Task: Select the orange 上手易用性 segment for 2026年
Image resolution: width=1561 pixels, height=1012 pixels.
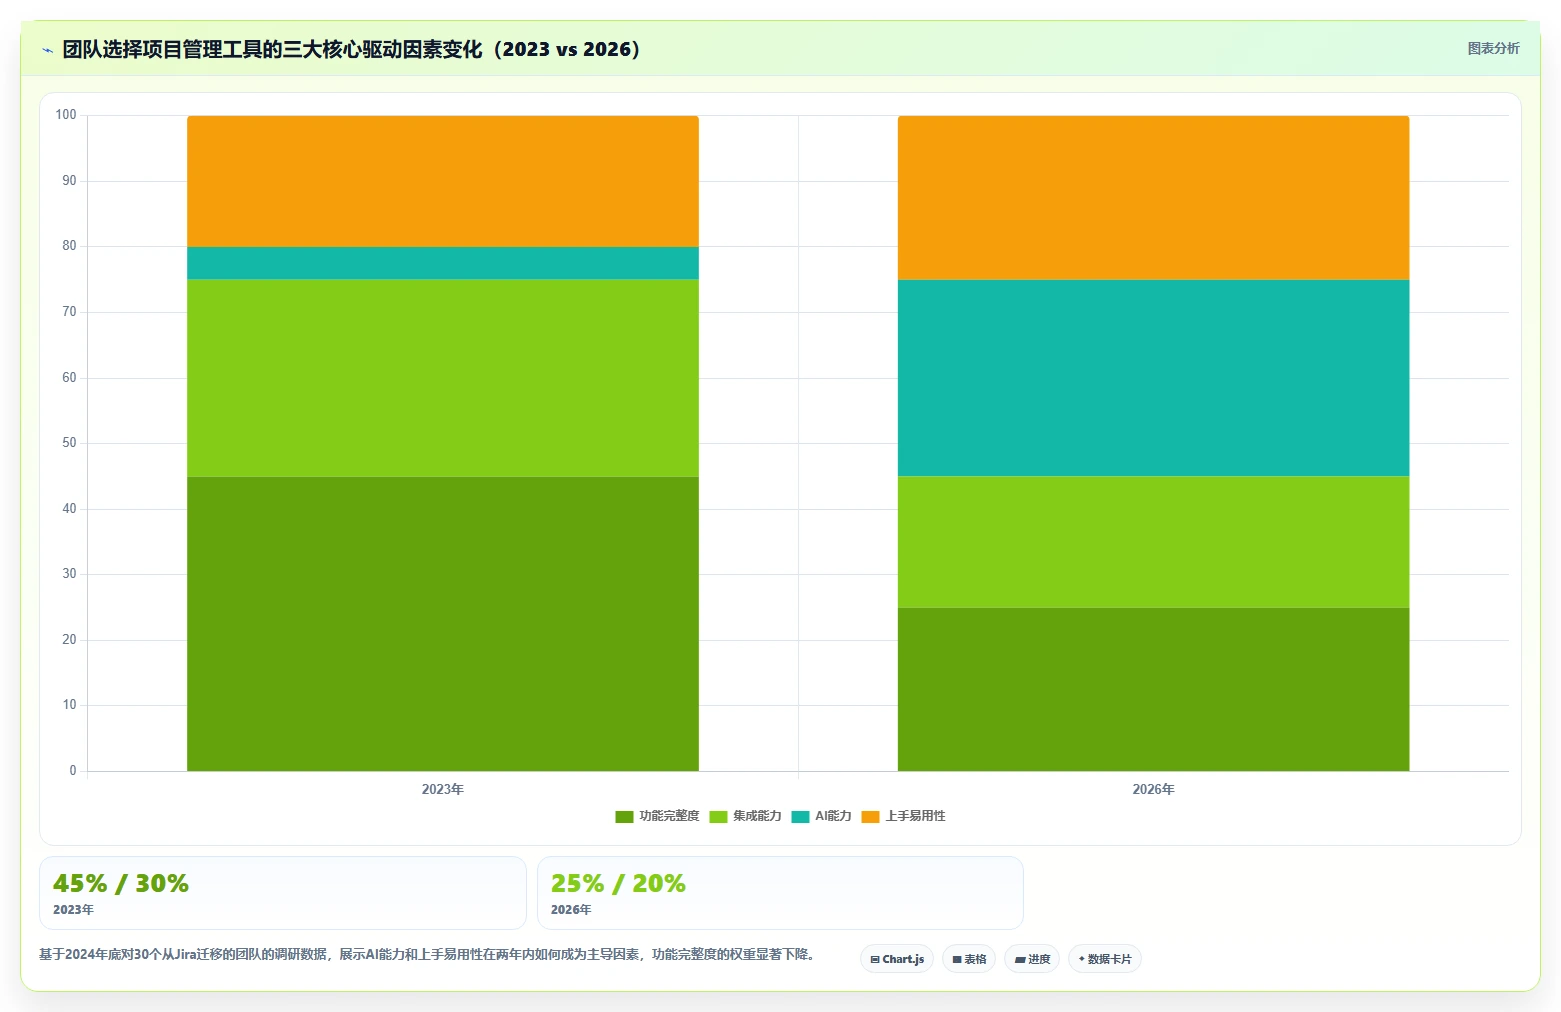Action: (1153, 198)
